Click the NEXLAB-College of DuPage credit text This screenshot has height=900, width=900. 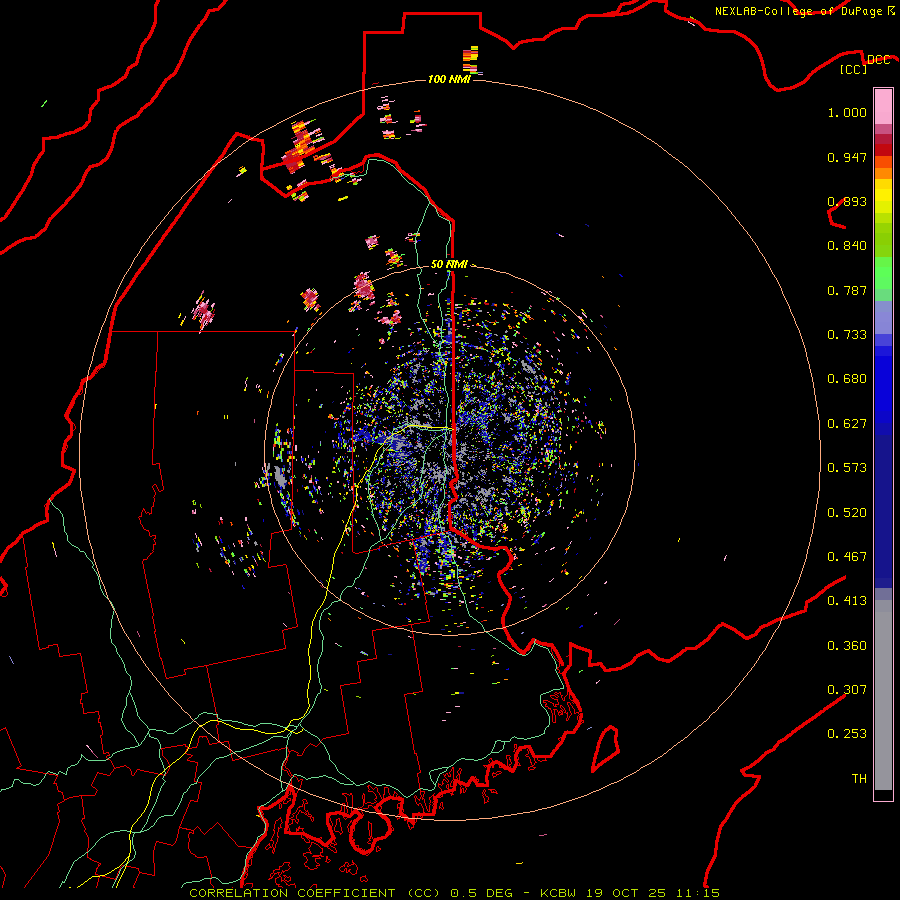point(799,11)
